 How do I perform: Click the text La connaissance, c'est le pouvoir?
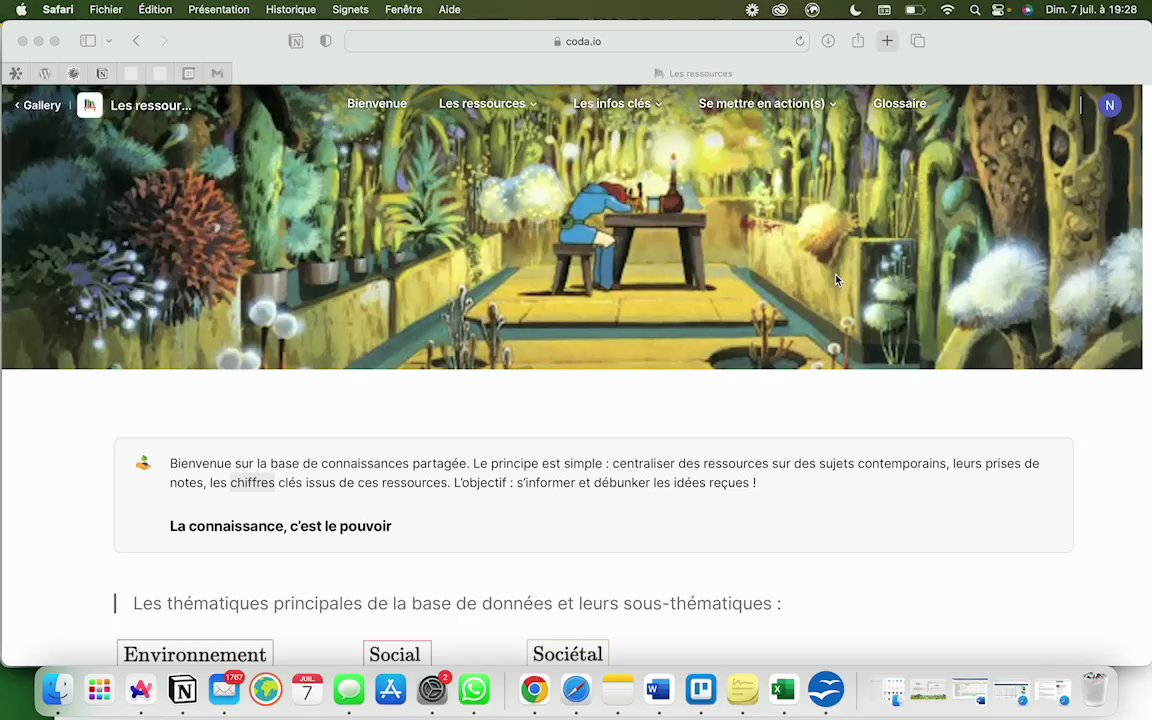[281, 526]
